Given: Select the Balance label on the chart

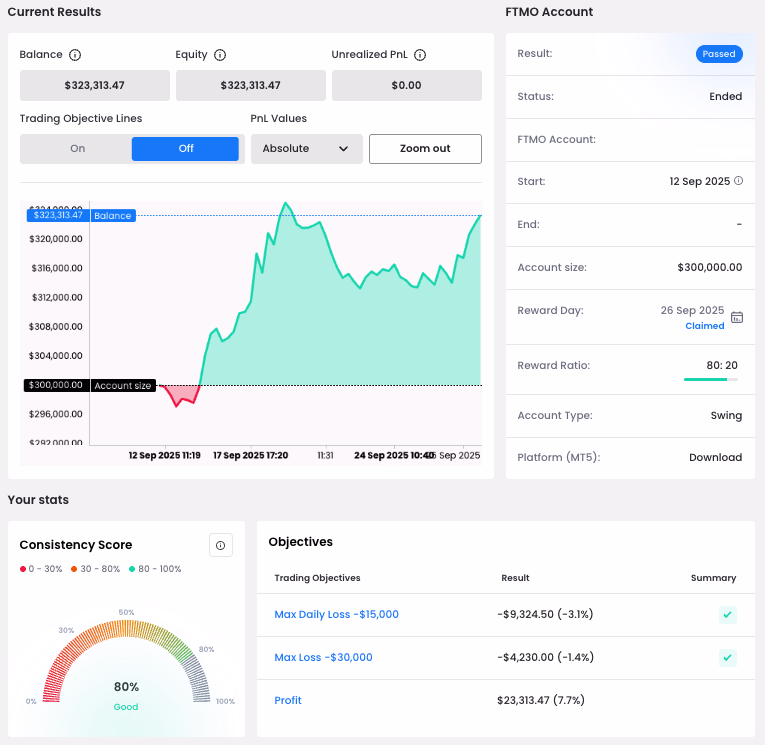Looking at the screenshot, I should point(113,216).
